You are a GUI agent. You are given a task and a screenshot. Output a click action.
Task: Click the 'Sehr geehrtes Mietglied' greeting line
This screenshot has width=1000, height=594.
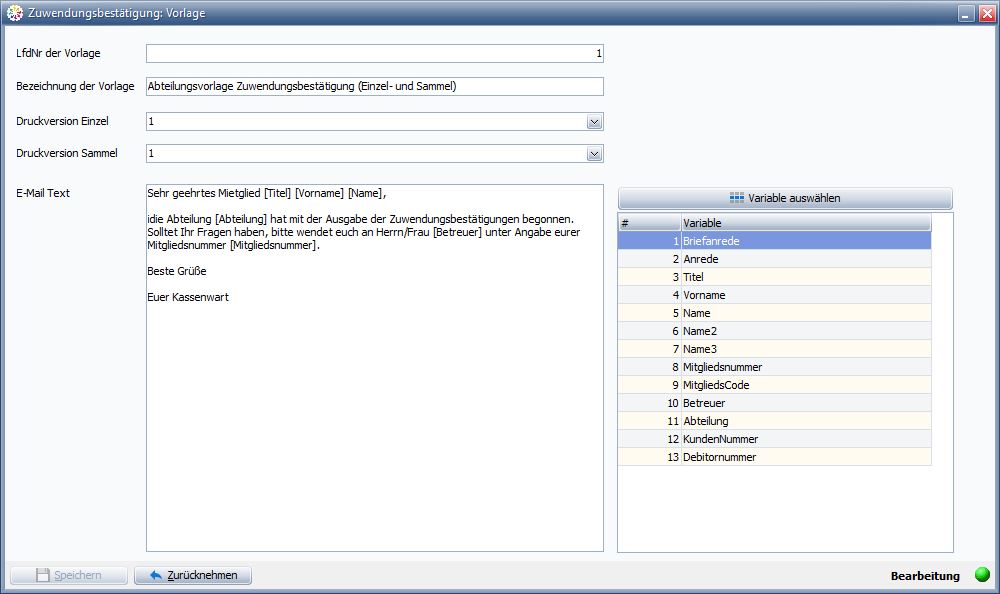coord(267,193)
